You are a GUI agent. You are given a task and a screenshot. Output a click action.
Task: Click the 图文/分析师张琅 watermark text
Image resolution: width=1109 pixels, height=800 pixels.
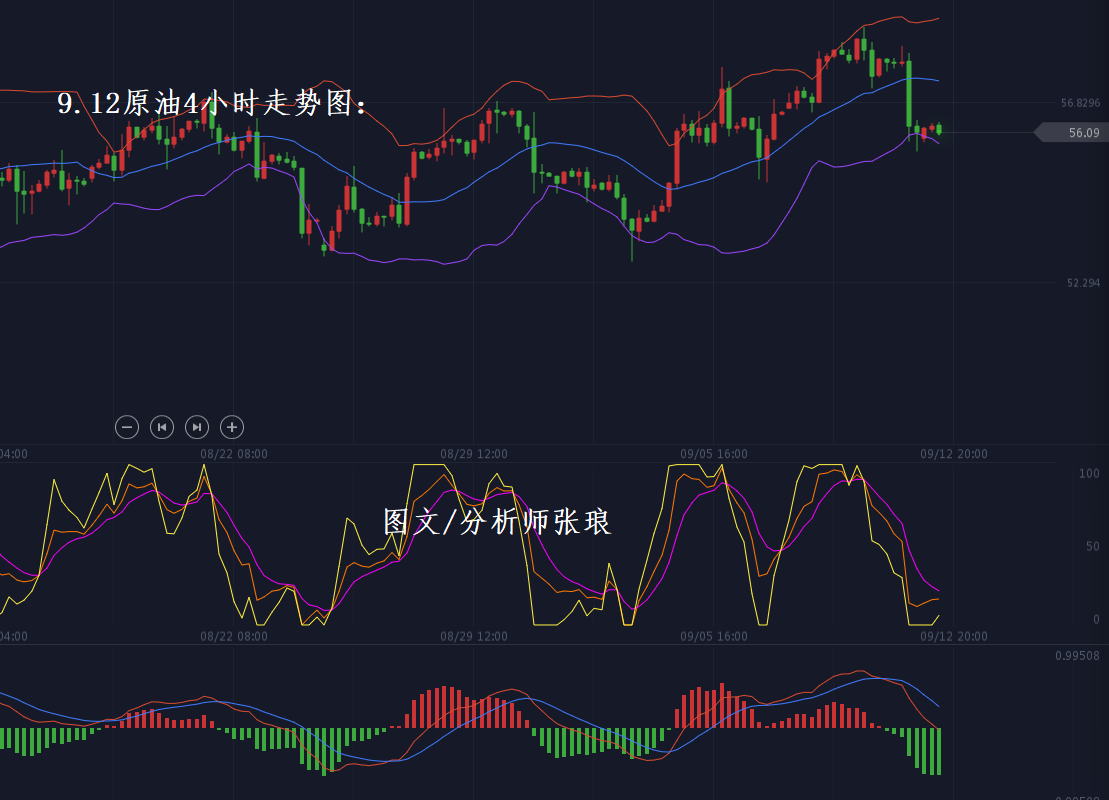point(497,521)
